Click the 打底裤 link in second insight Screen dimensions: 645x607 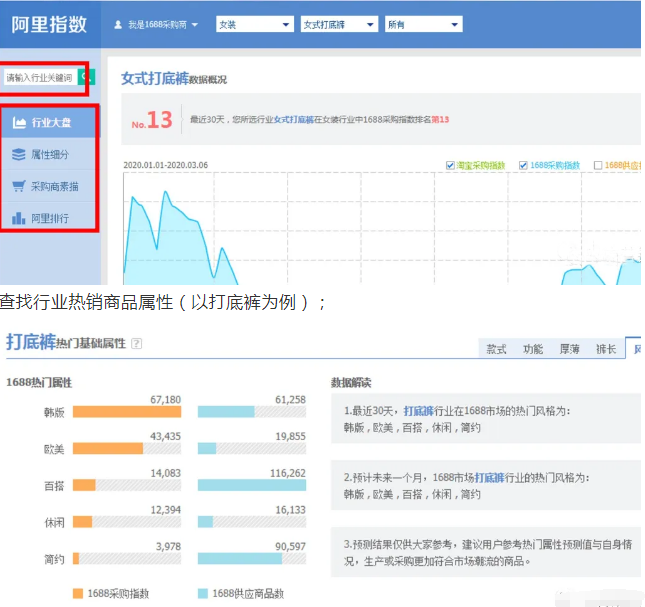[490, 477]
